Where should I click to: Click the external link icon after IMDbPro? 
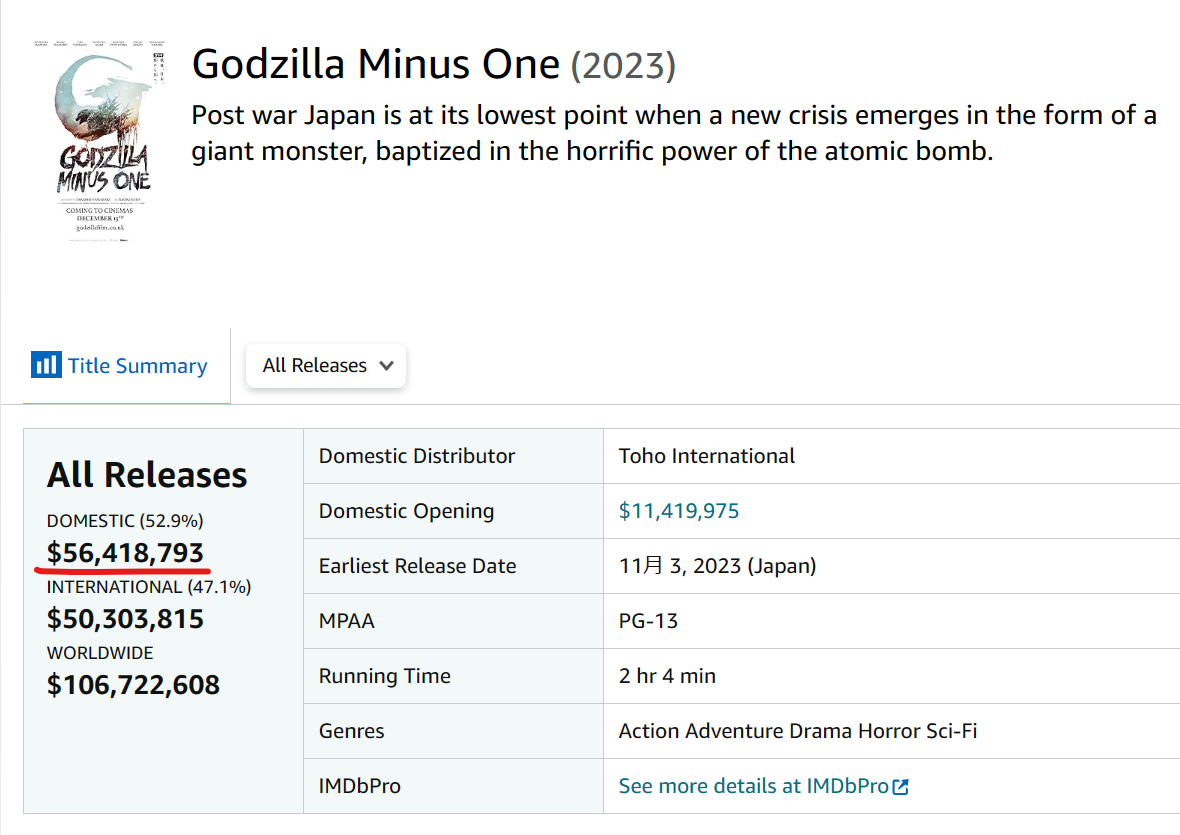tap(900, 787)
